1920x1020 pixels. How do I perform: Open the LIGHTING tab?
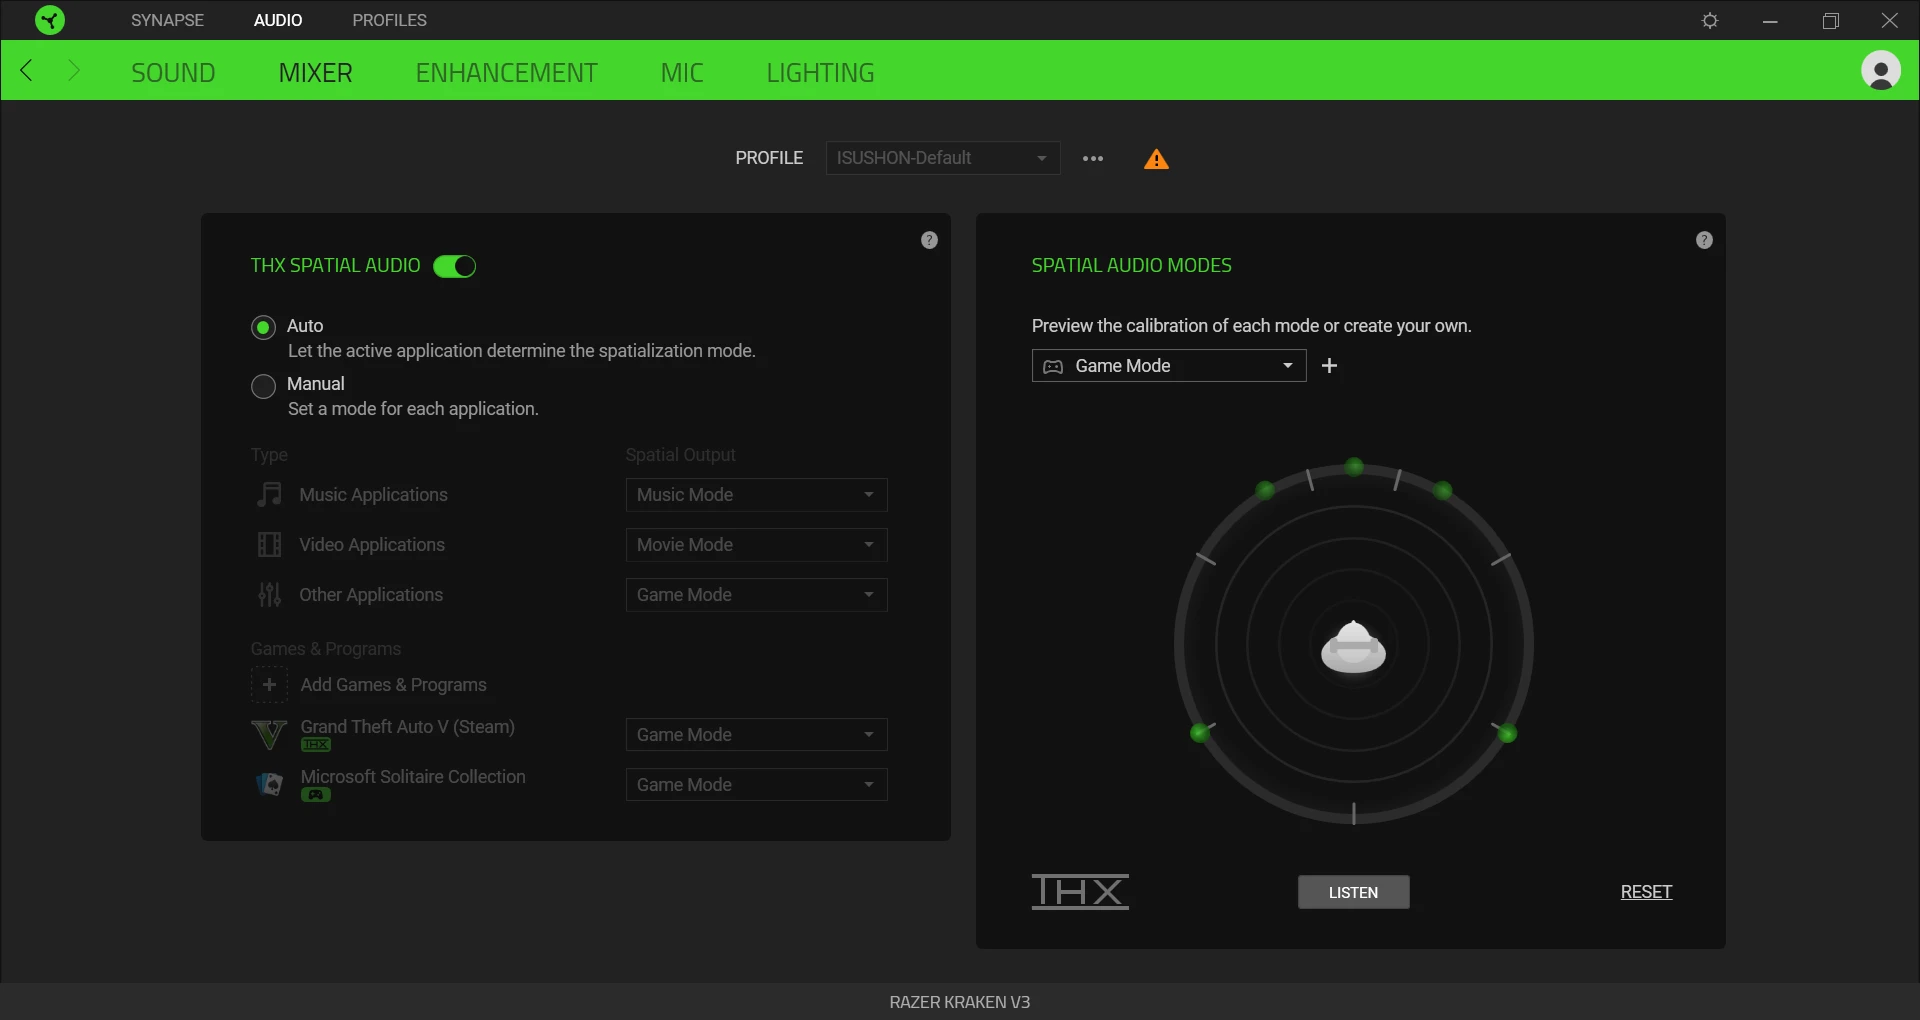[x=820, y=72]
